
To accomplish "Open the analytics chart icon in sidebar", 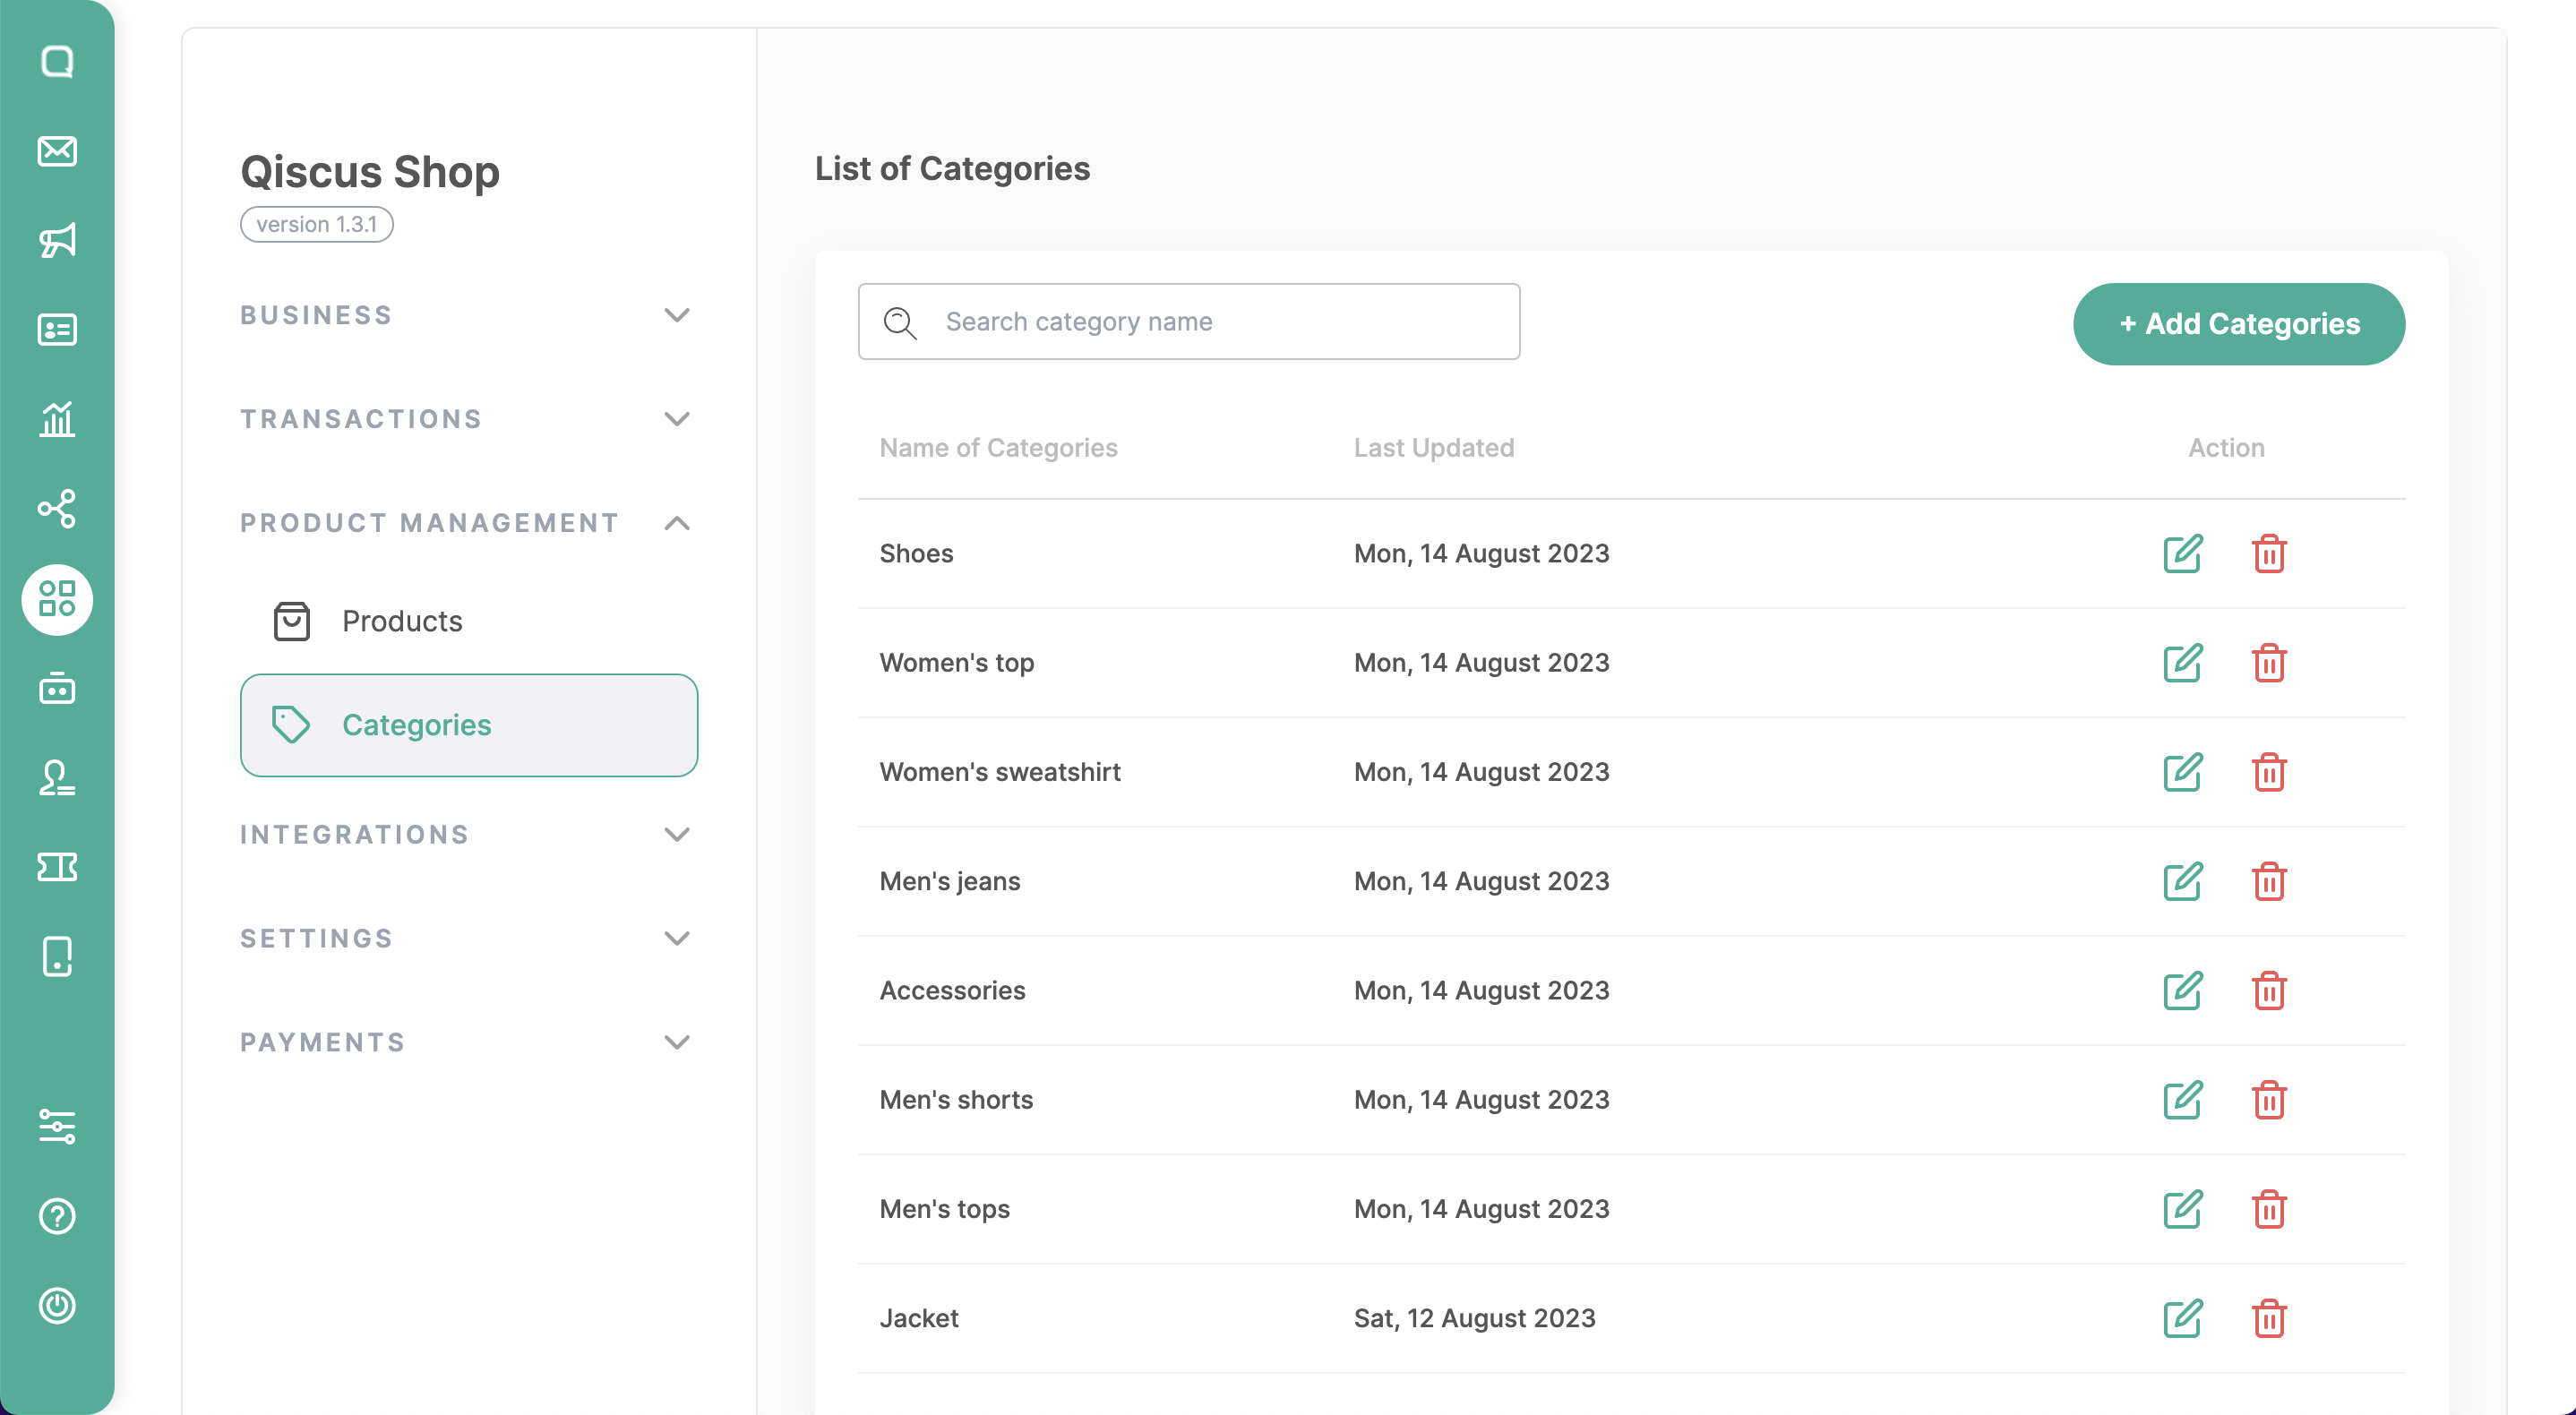I will [x=57, y=419].
